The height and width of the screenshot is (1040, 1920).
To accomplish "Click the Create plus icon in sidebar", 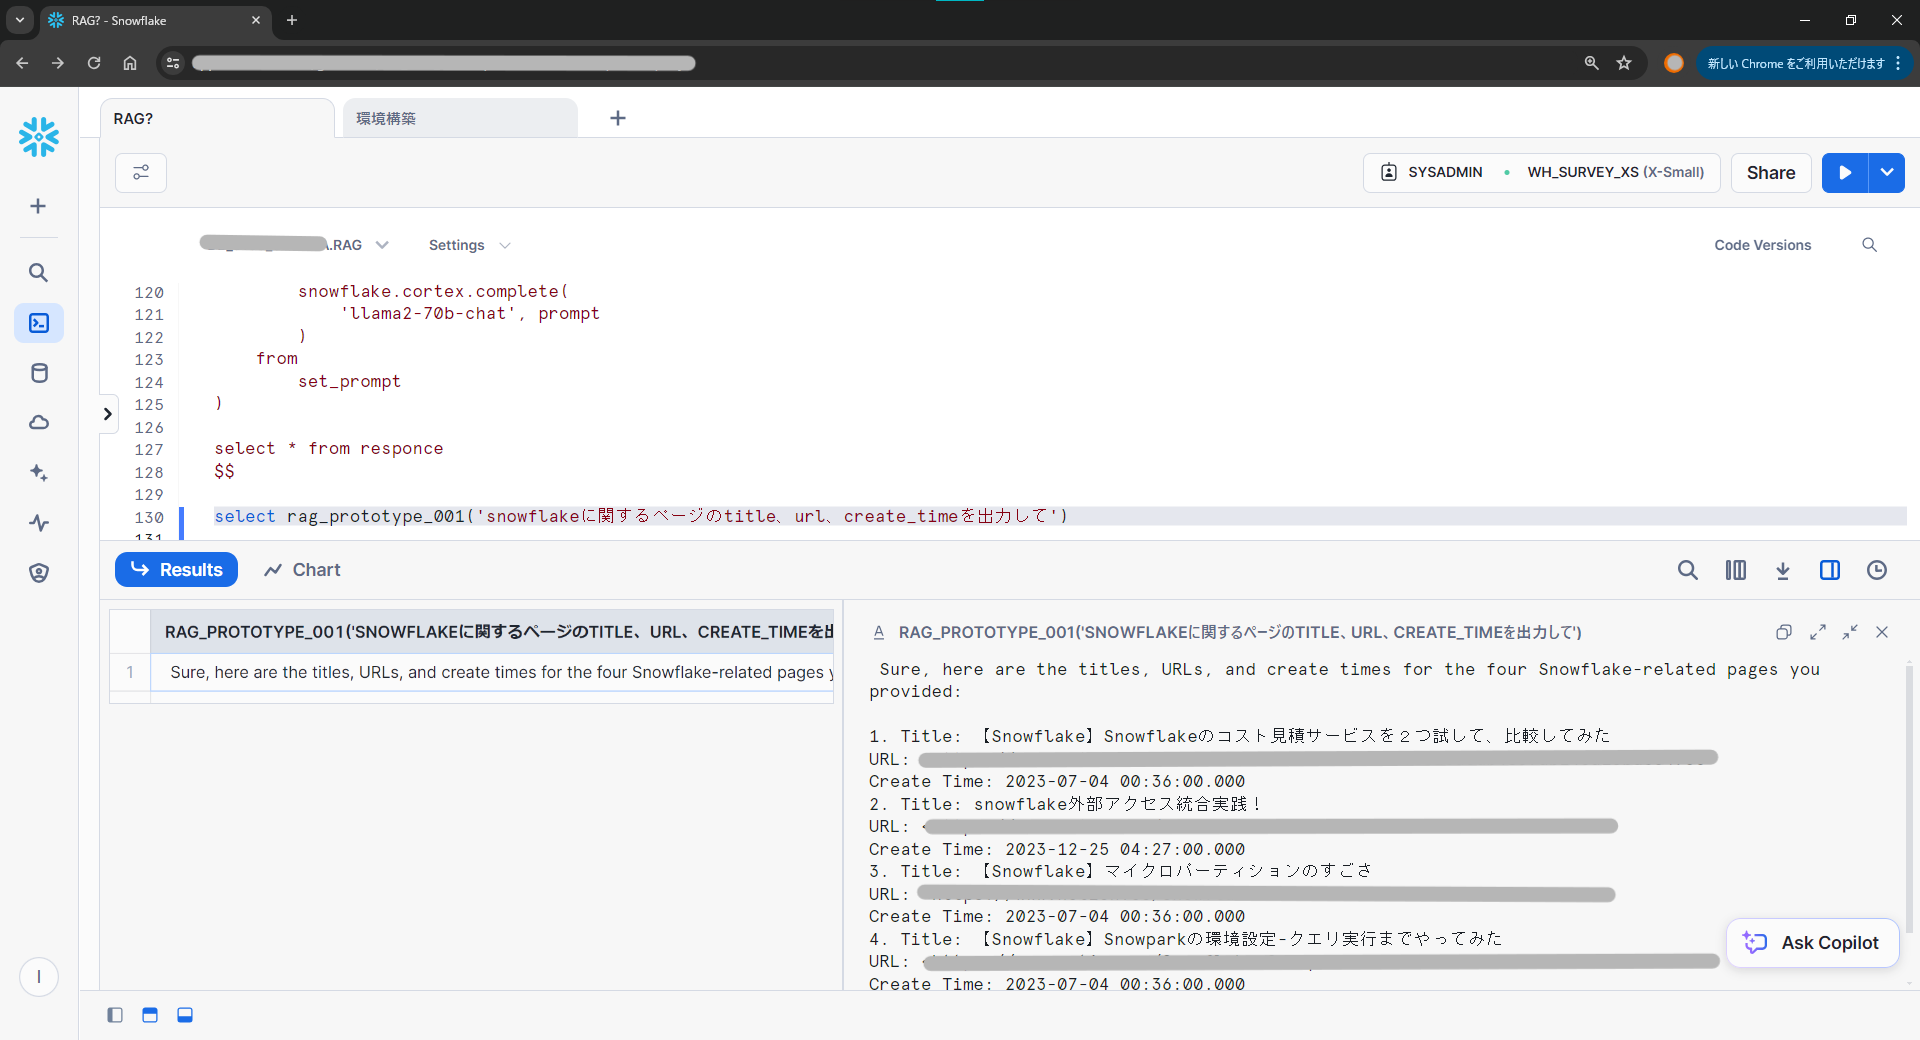I will click(x=38, y=206).
